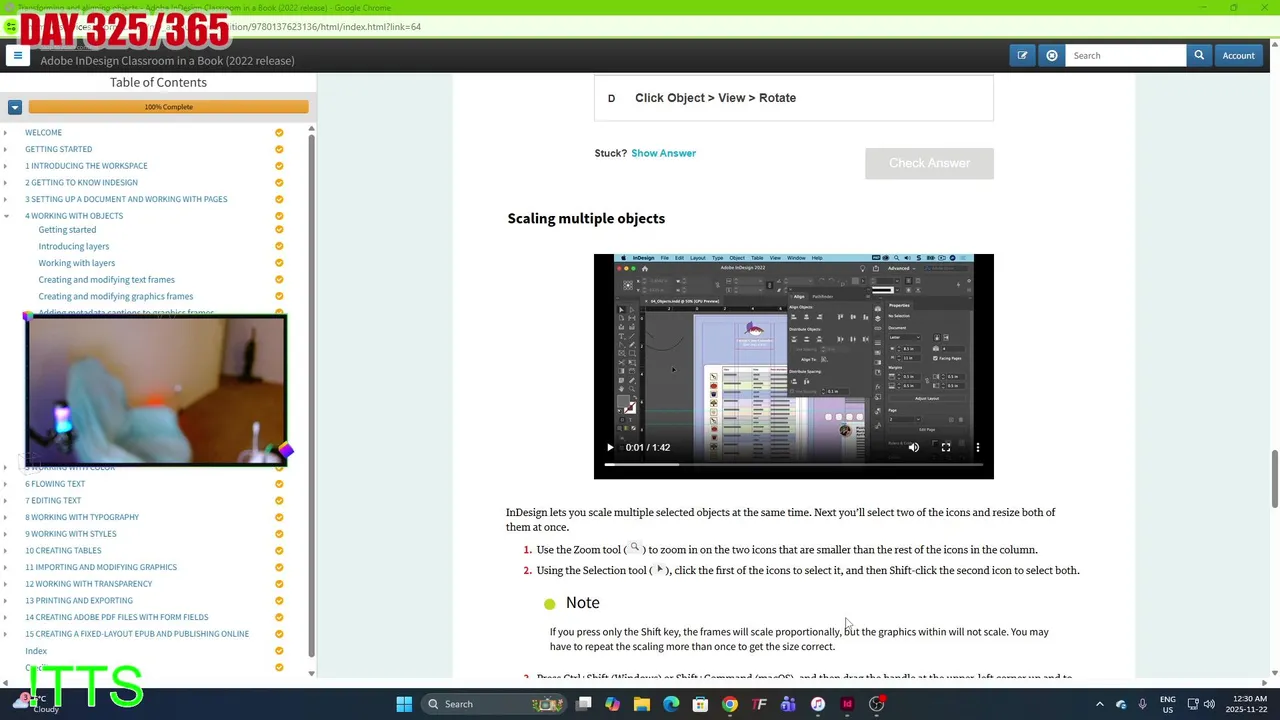This screenshot has height=720, width=1280.
Task: Open File Explorer from the taskbar
Action: [642, 704]
